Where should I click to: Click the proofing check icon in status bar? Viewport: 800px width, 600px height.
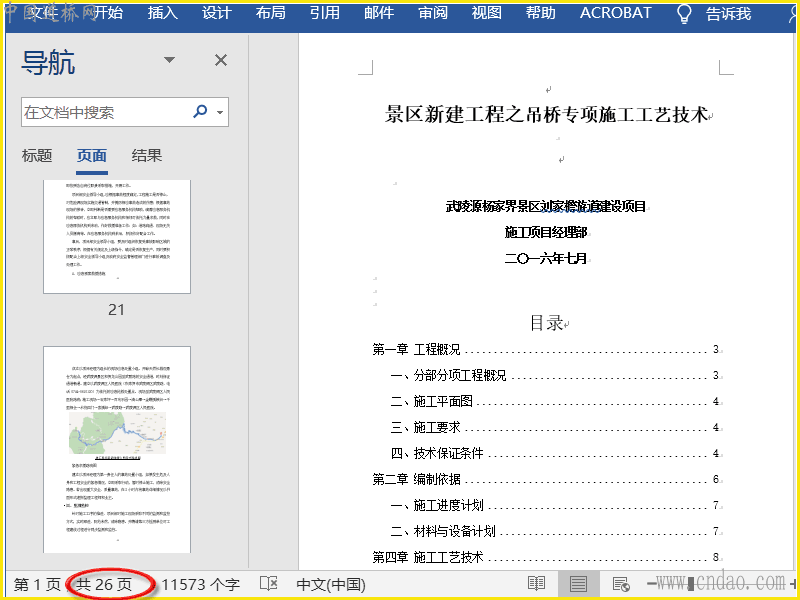click(x=268, y=584)
